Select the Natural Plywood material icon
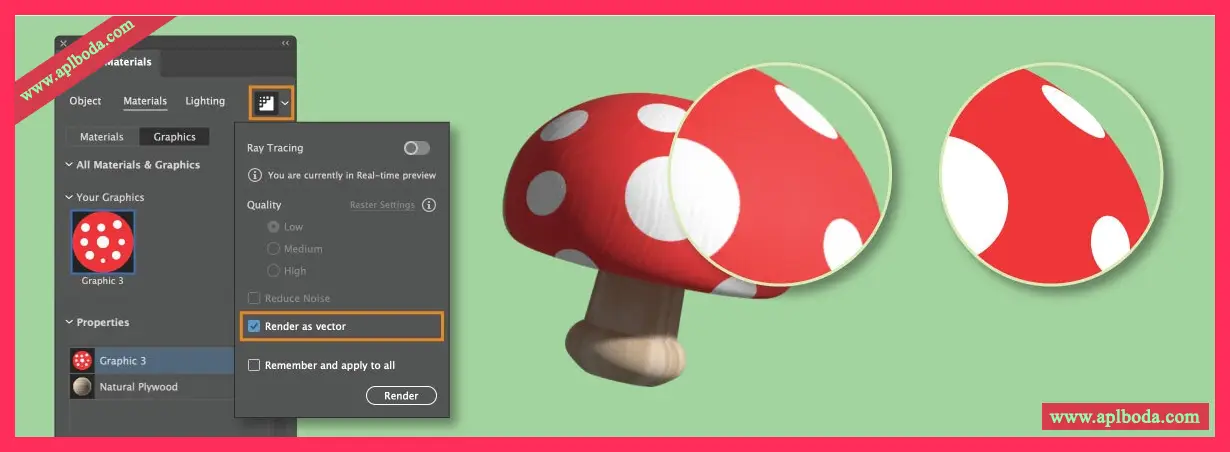 pos(82,387)
